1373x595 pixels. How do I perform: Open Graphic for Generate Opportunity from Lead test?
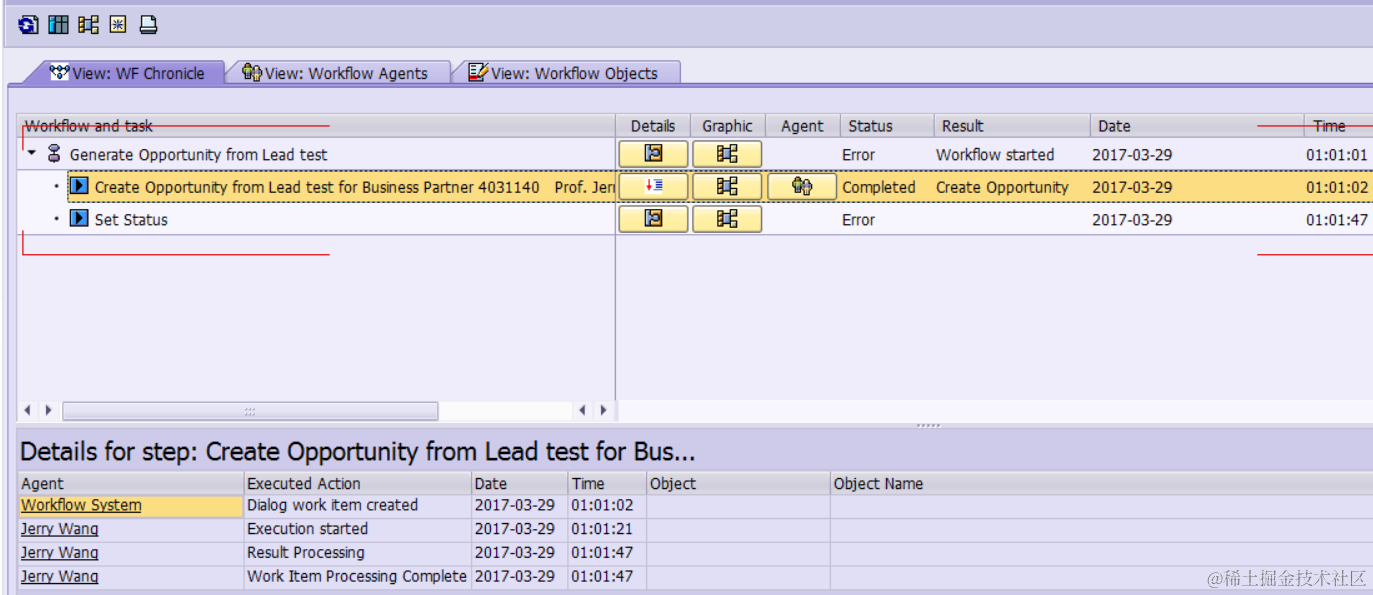click(x=727, y=154)
